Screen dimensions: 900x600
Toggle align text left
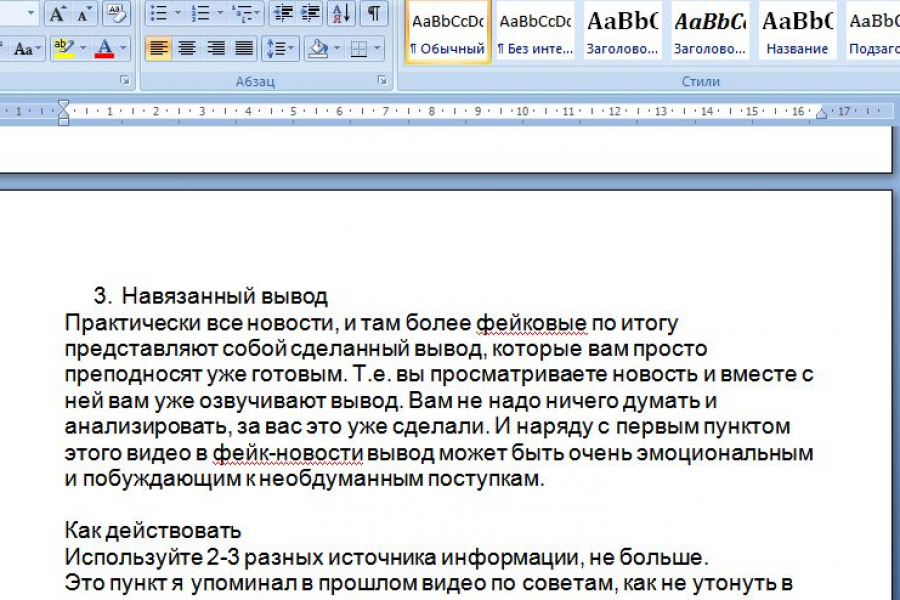[x=158, y=48]
